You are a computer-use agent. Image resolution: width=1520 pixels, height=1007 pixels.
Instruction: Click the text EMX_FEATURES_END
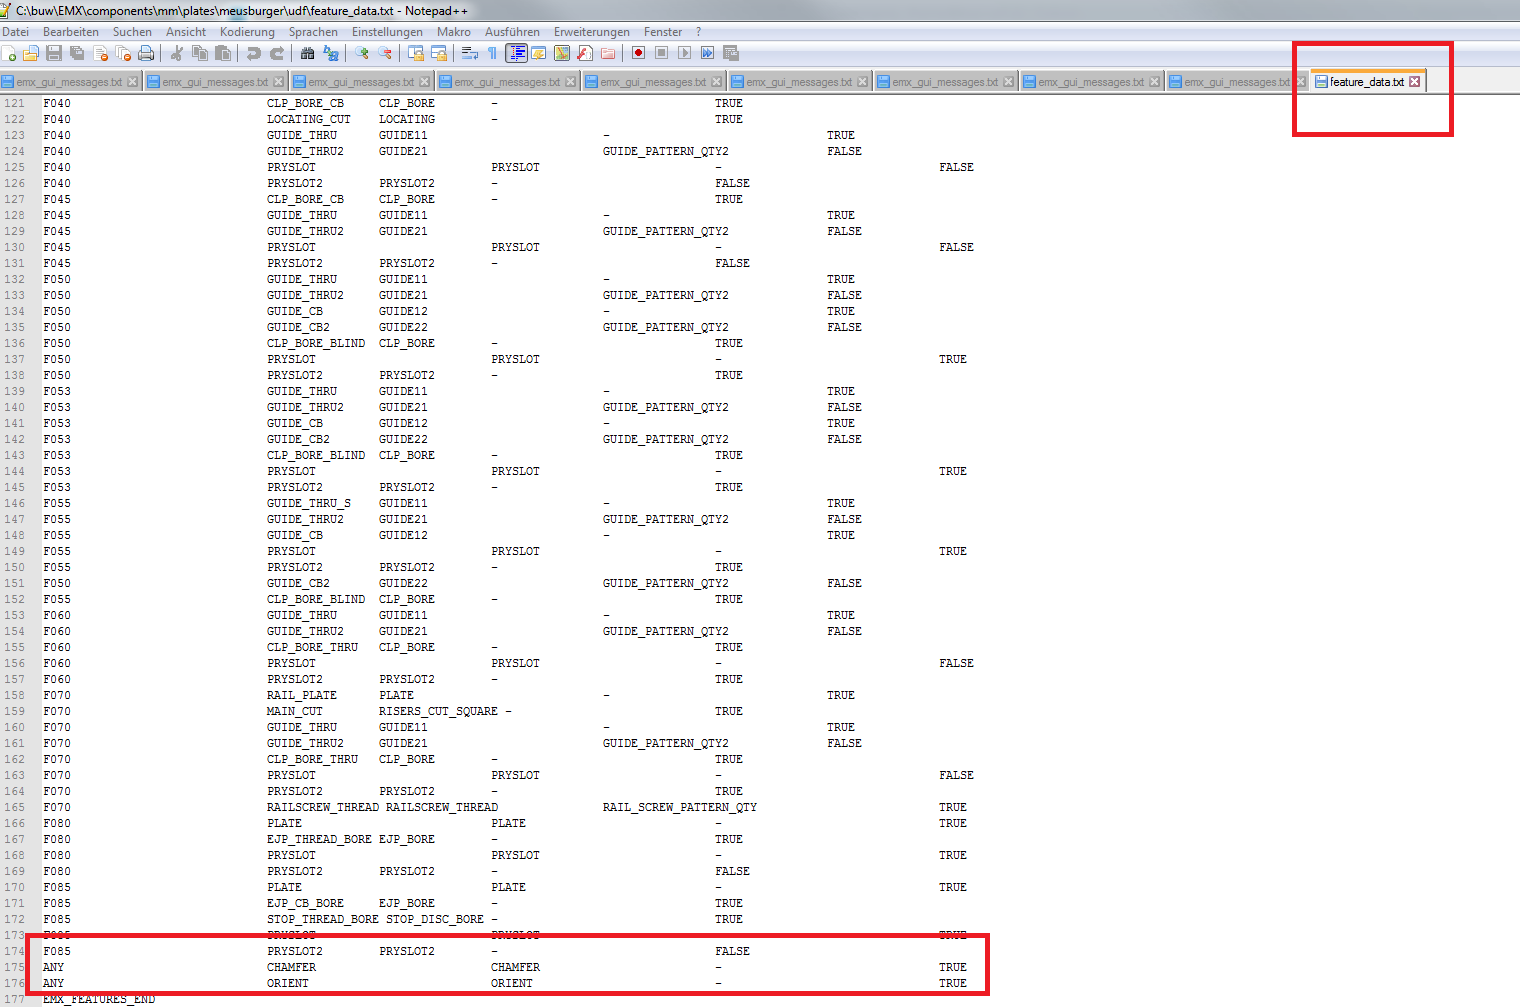[x=99, y=999]
